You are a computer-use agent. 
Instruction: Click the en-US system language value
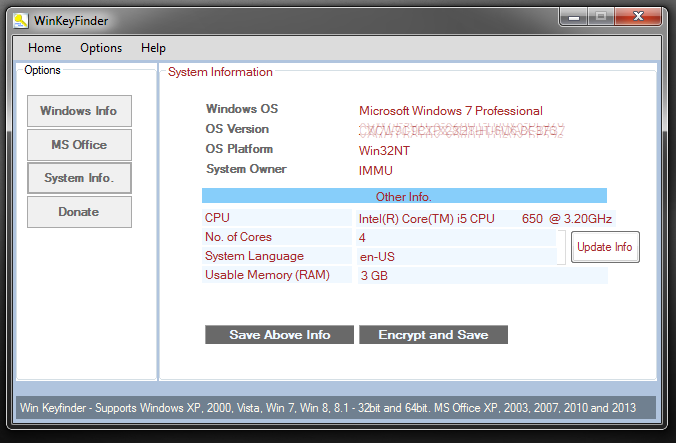pyautogui.click(x=456, y=256)
